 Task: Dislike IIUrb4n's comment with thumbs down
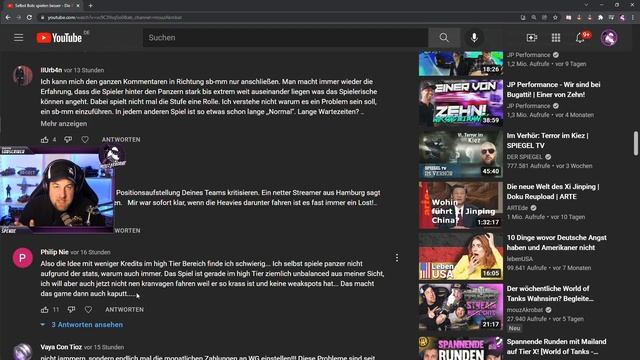(68, 140)
